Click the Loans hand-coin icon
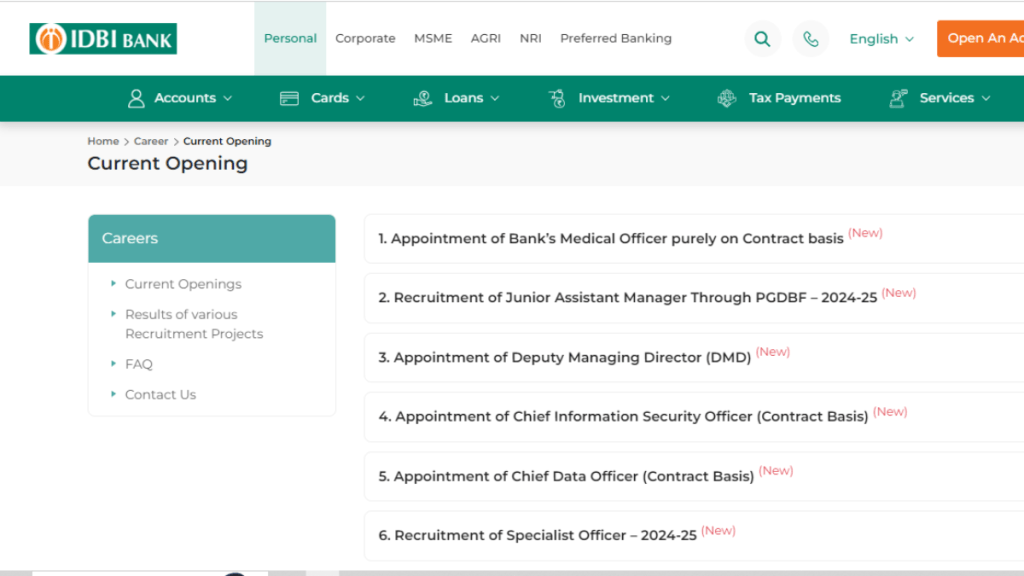 point(423,98)
